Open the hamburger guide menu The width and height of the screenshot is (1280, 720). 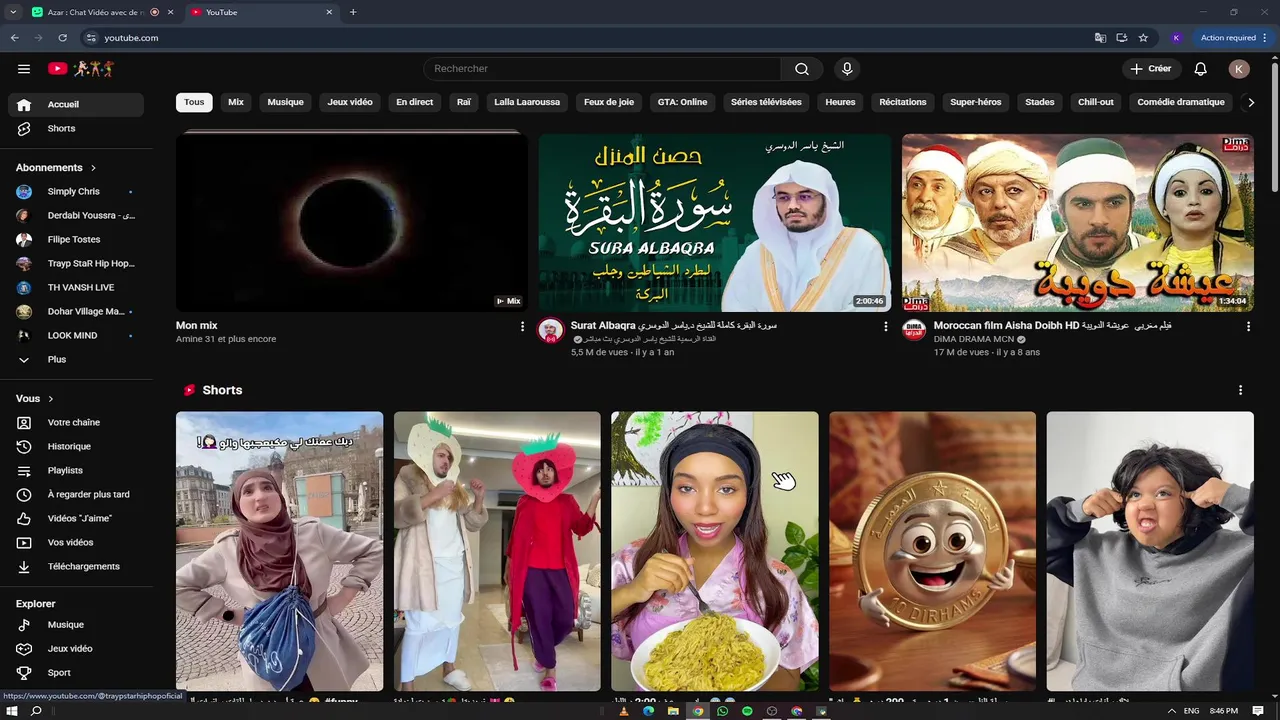(x=24, y=69)
